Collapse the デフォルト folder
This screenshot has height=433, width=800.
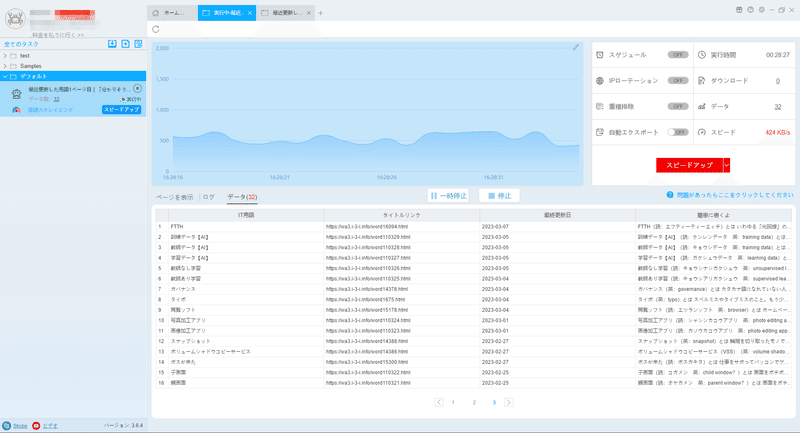click(x=5, y=77)
